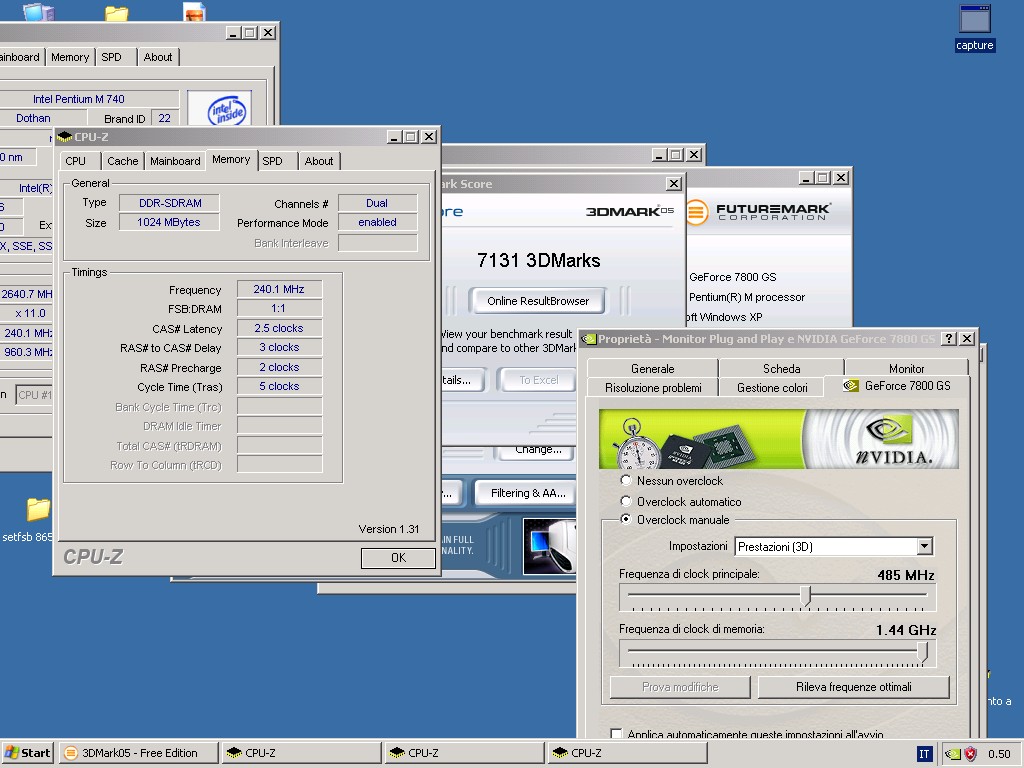This screenshot has height=768, width=1024.
Task: Click OK in CPU-Z window
Action: point(398,558)
